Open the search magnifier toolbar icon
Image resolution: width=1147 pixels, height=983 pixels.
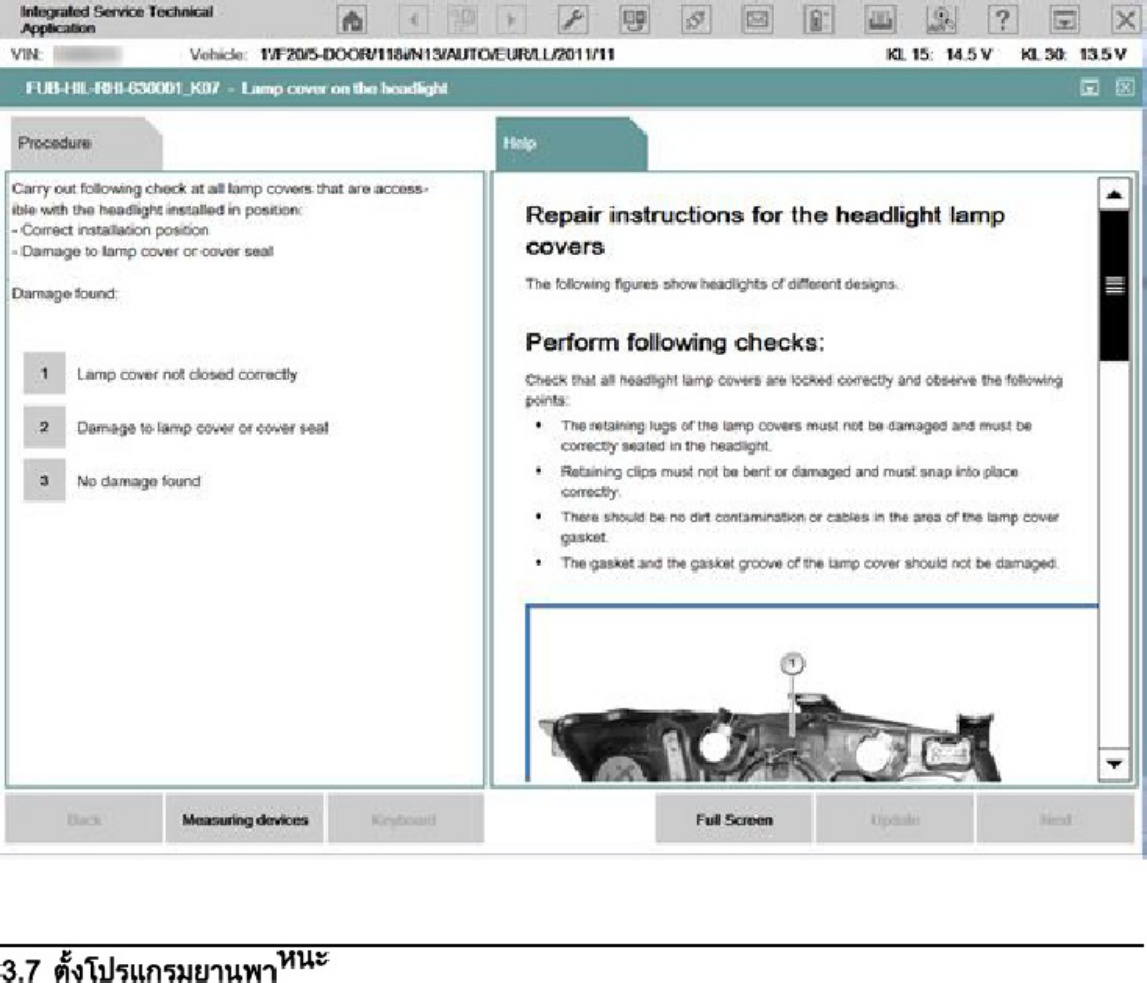pyautogui.click(x=941, y=20)
